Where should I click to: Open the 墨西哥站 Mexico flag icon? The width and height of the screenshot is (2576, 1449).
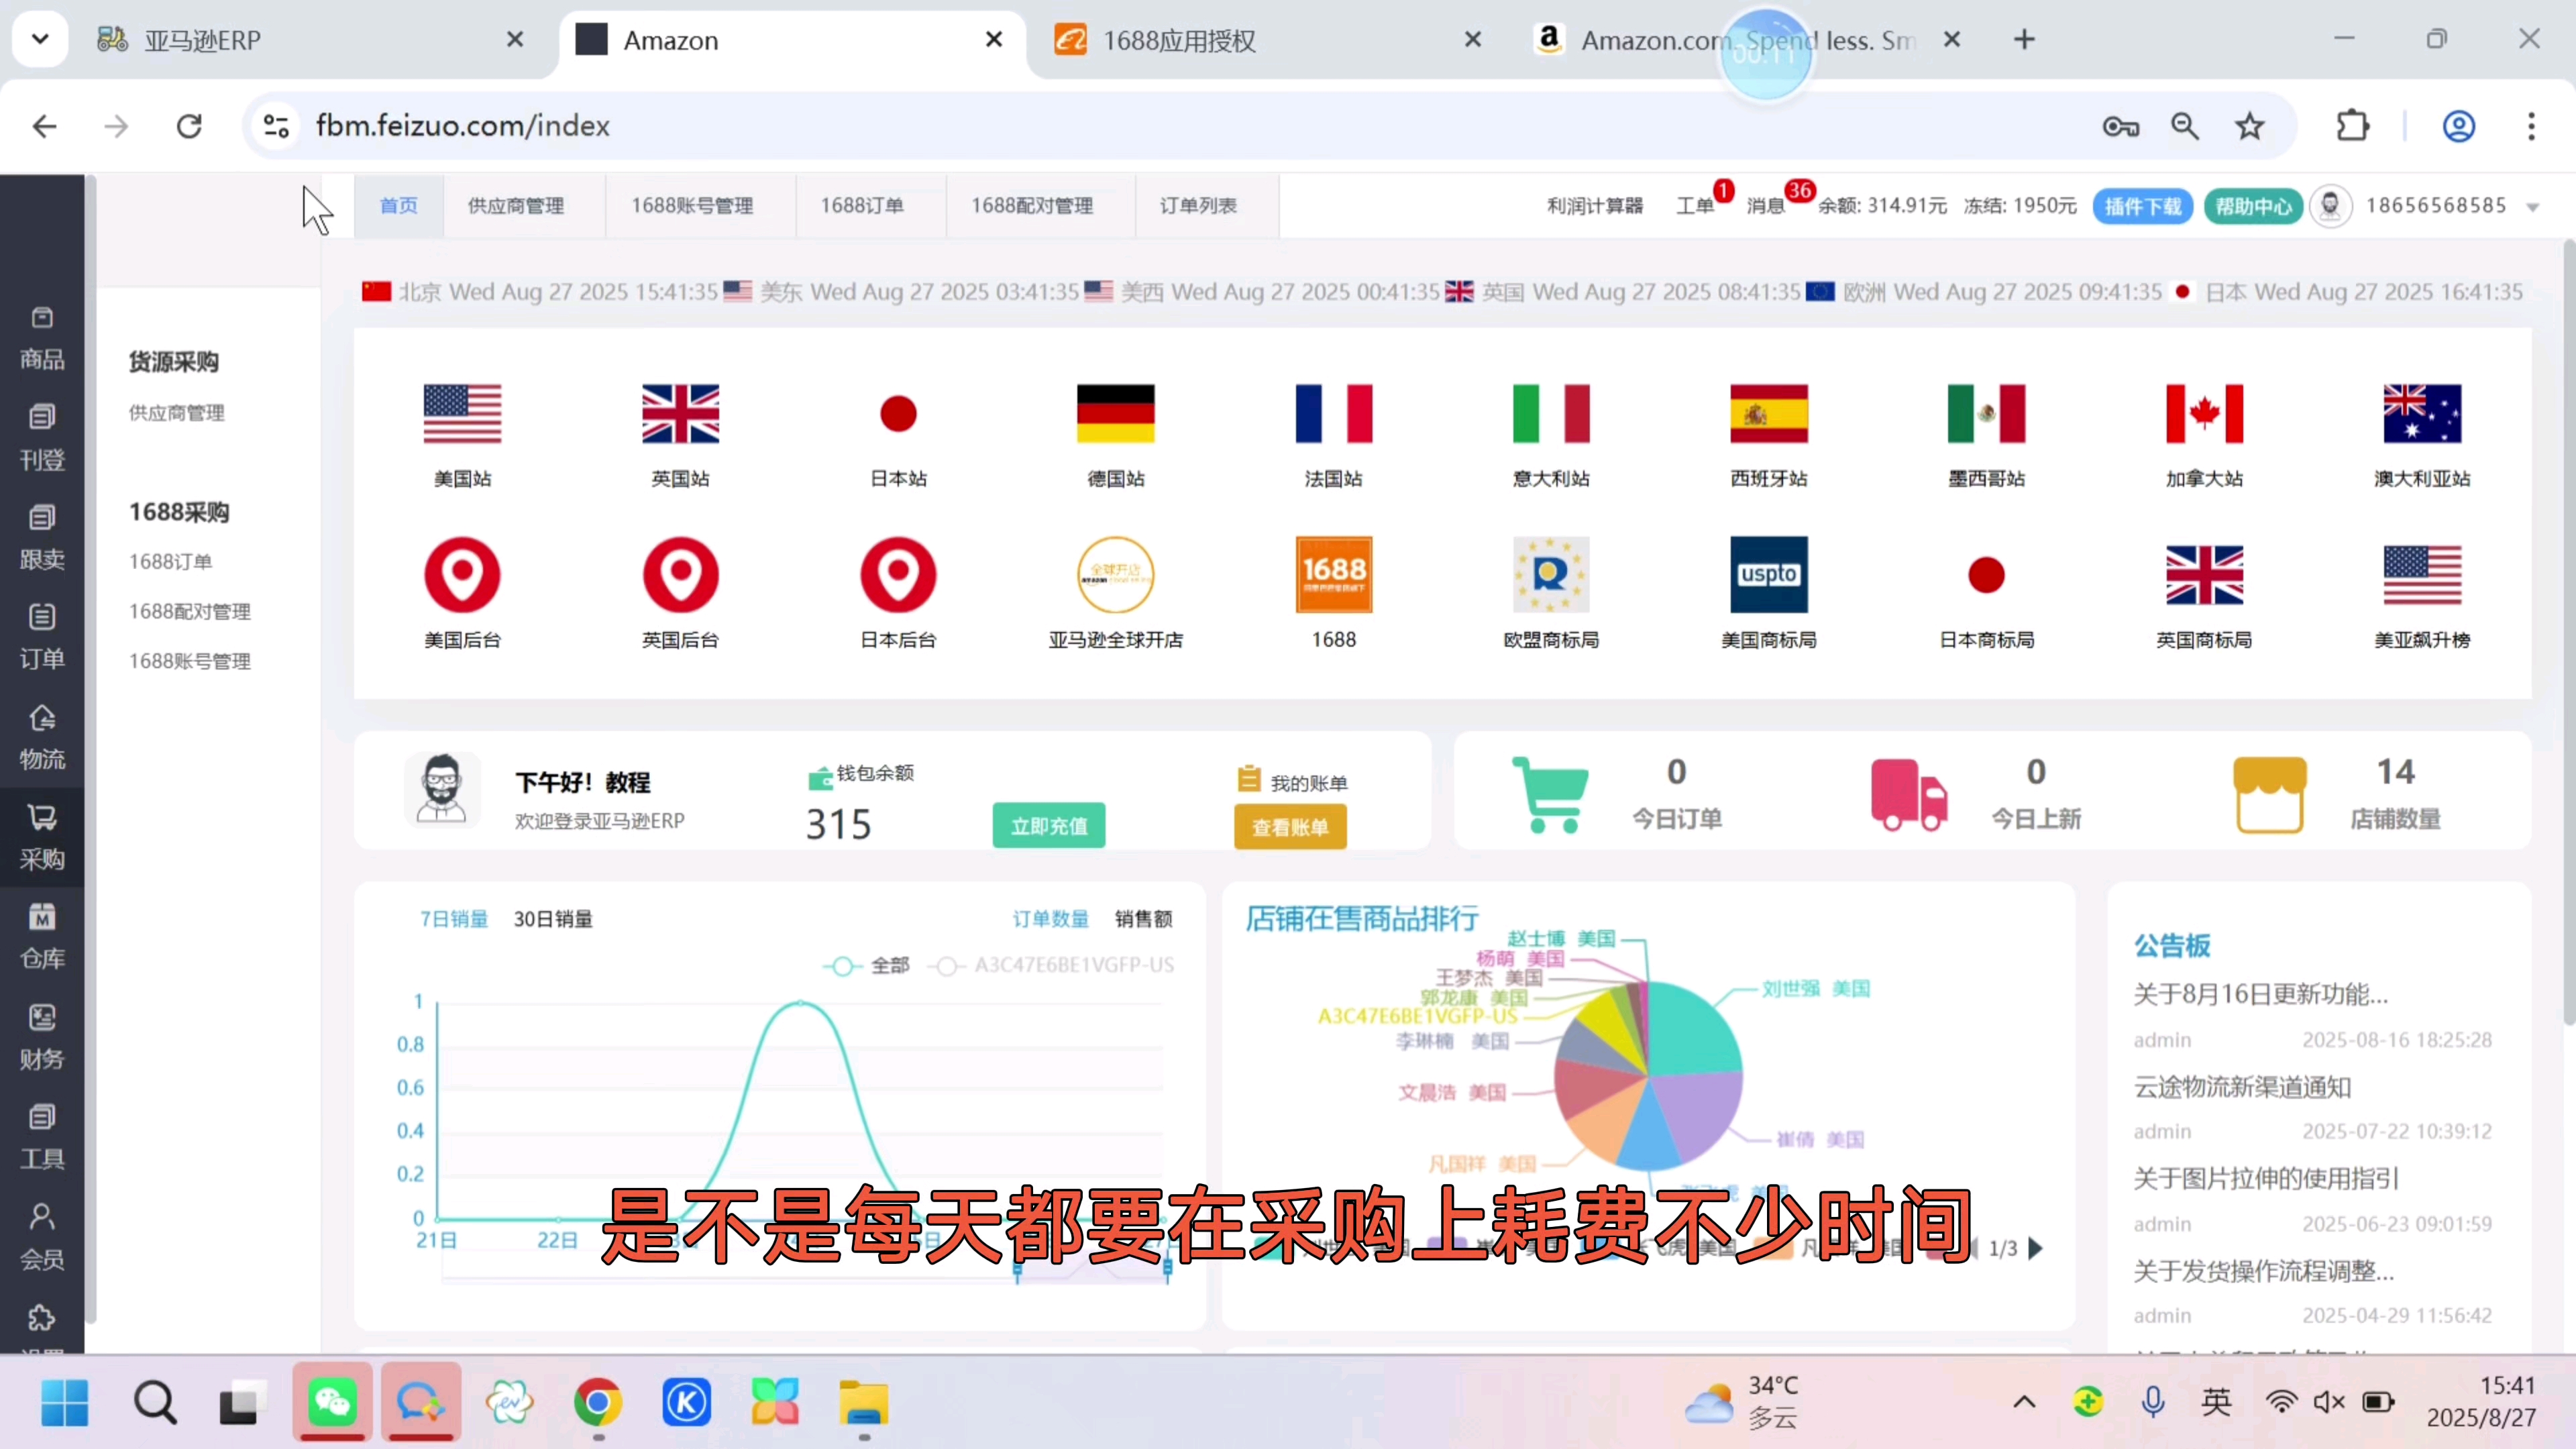tap(1986, 413)
